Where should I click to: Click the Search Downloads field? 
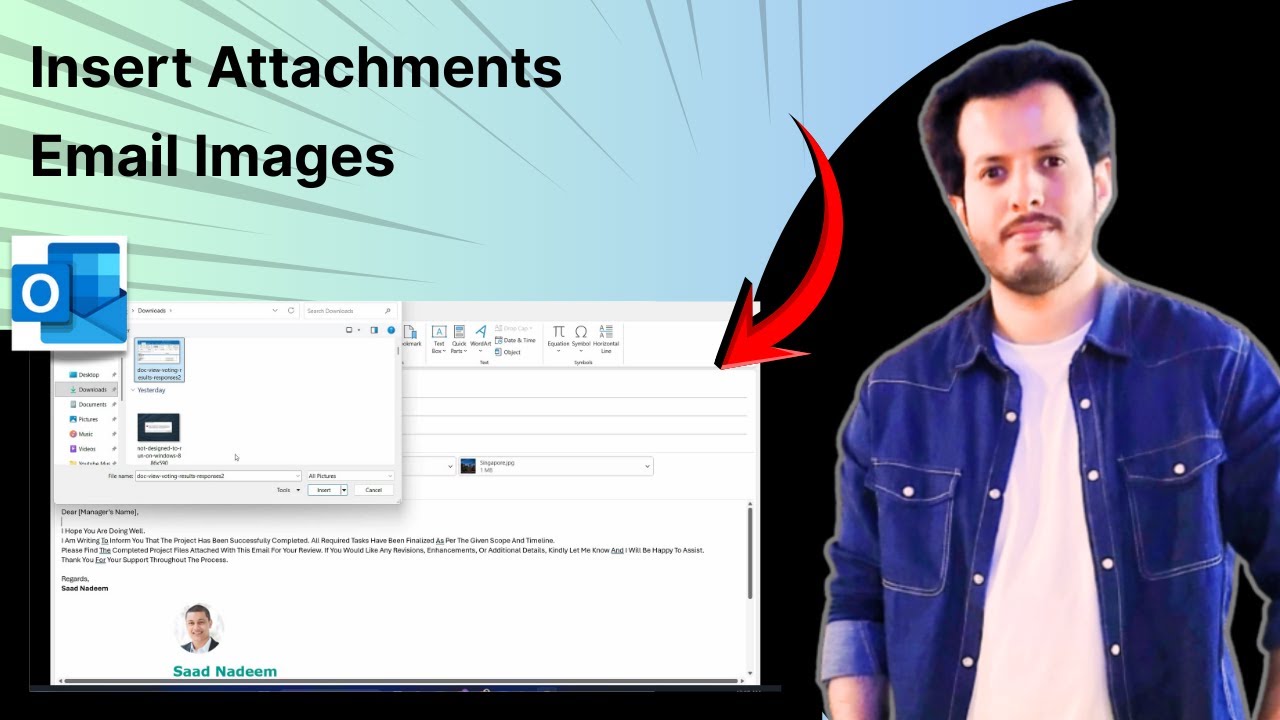pyautogui.click(x=350, y=311)
